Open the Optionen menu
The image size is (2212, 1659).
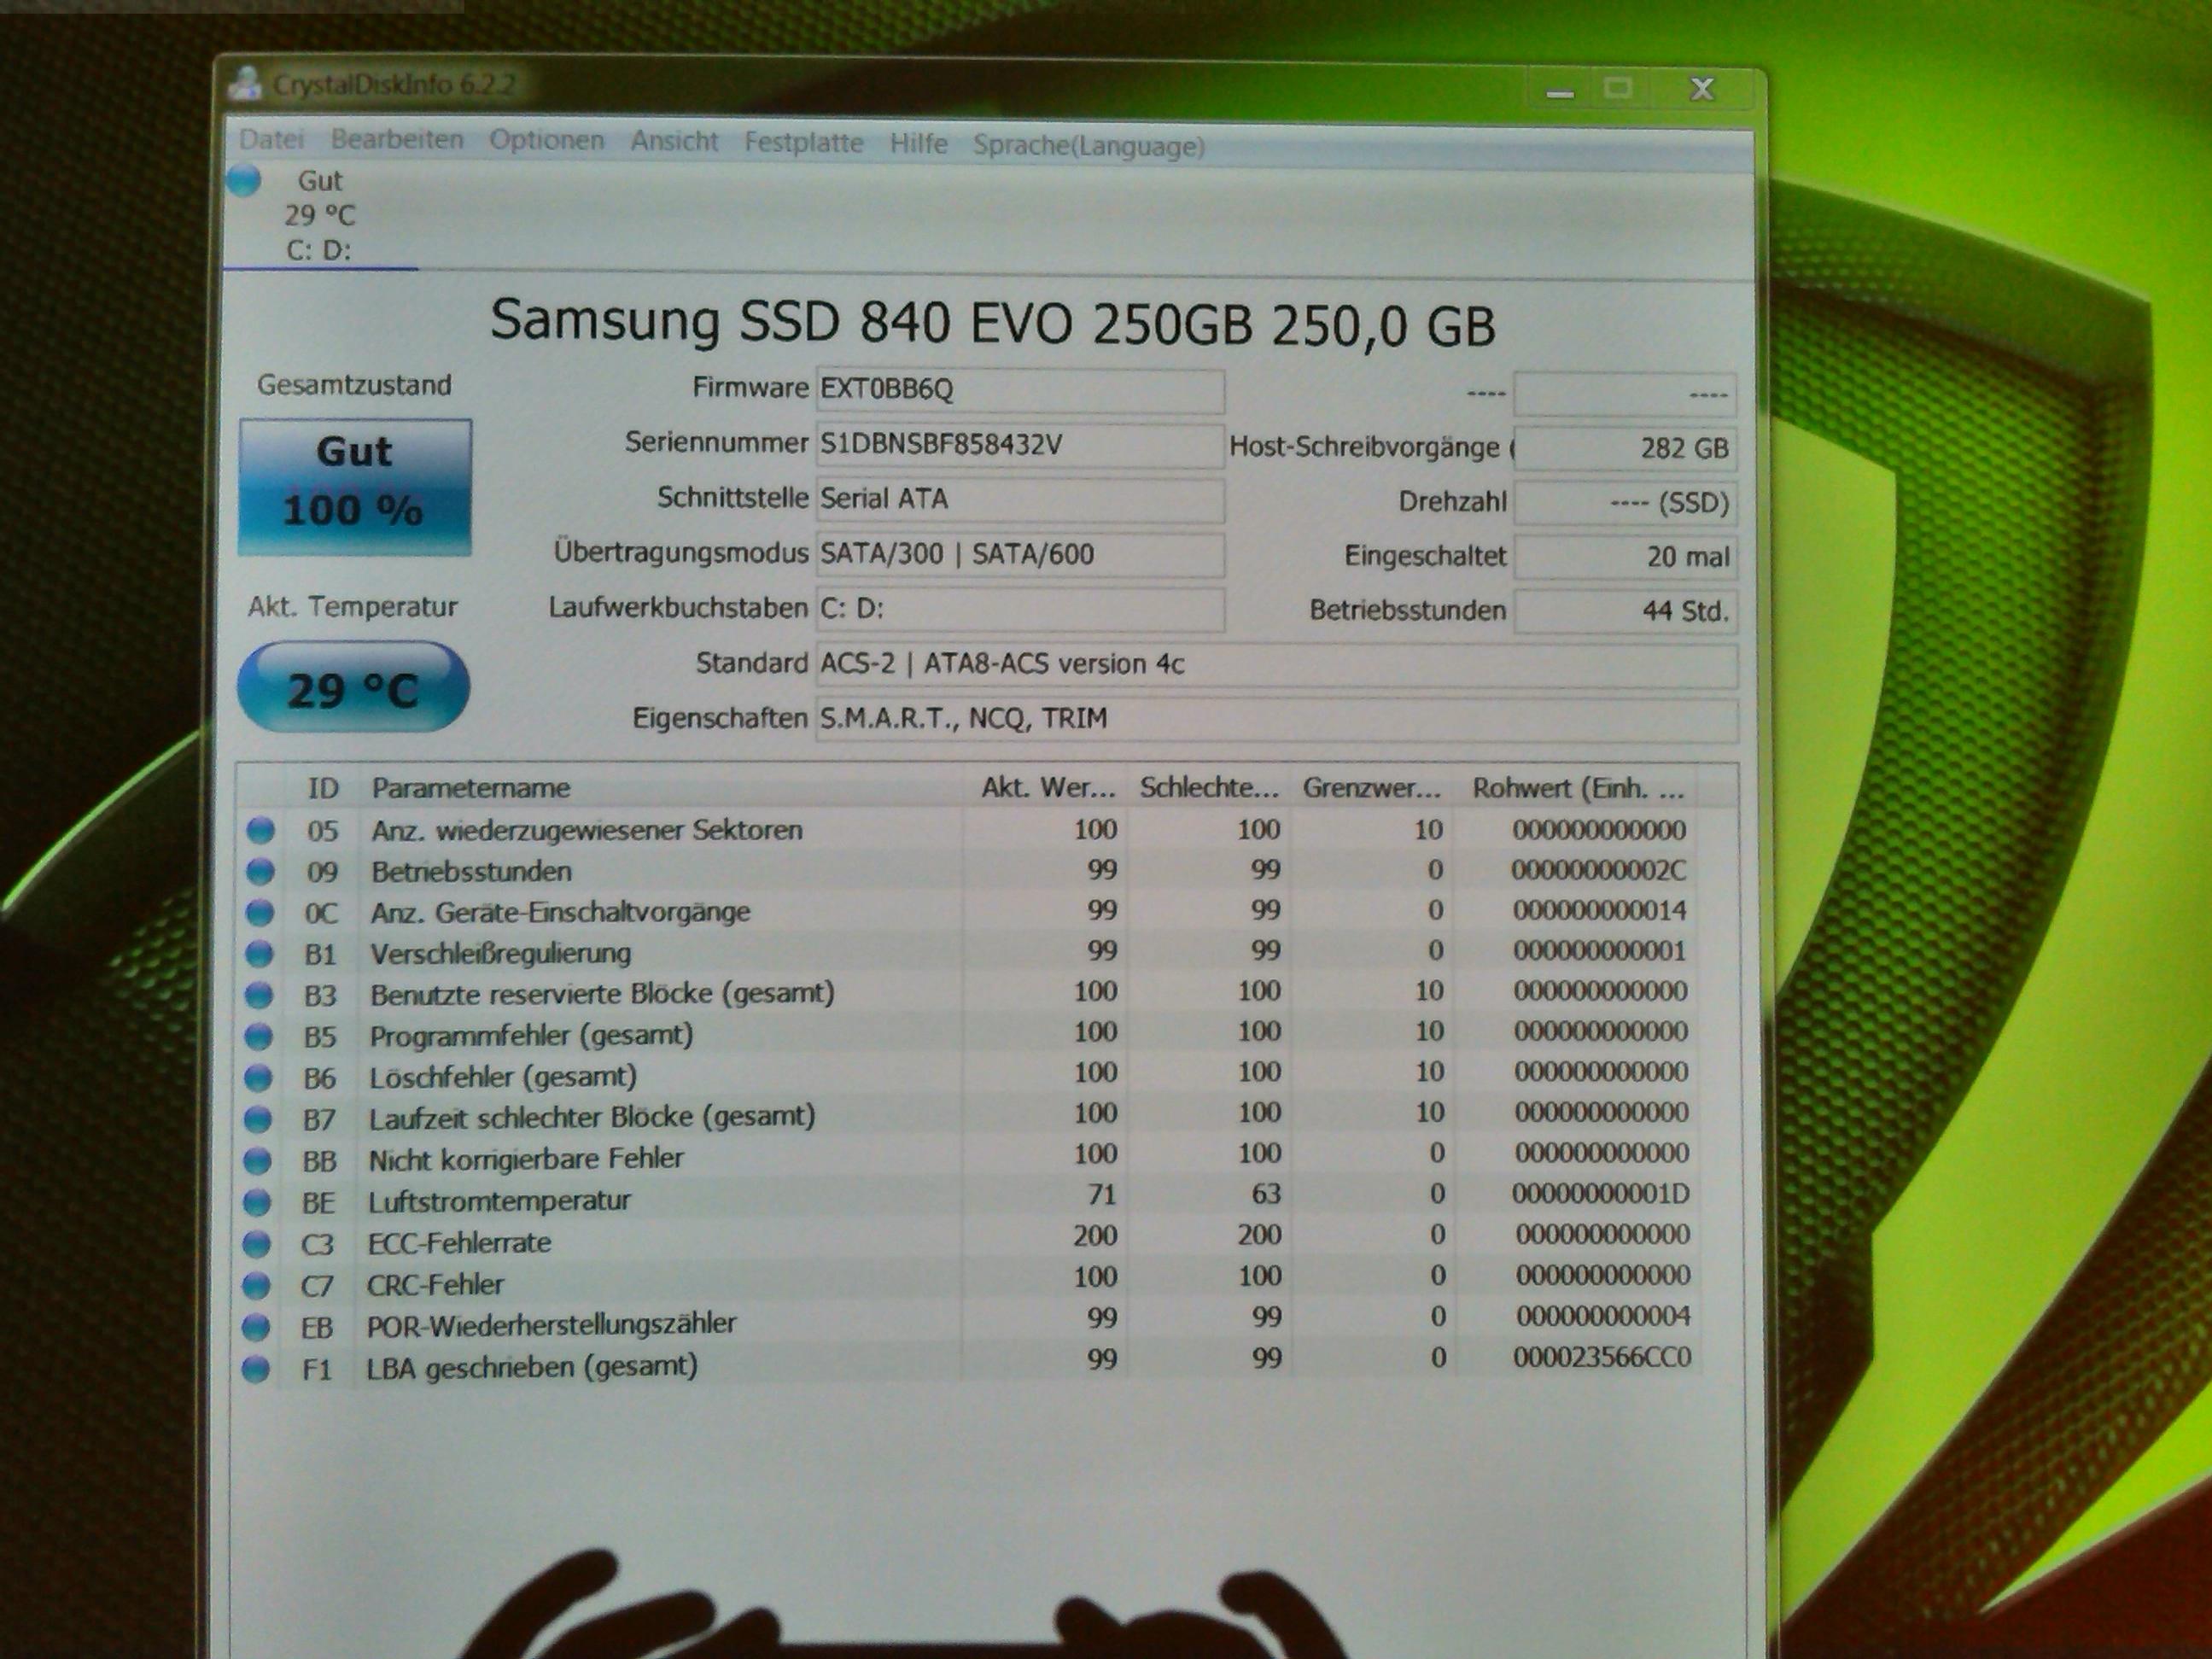pos(546,140)
